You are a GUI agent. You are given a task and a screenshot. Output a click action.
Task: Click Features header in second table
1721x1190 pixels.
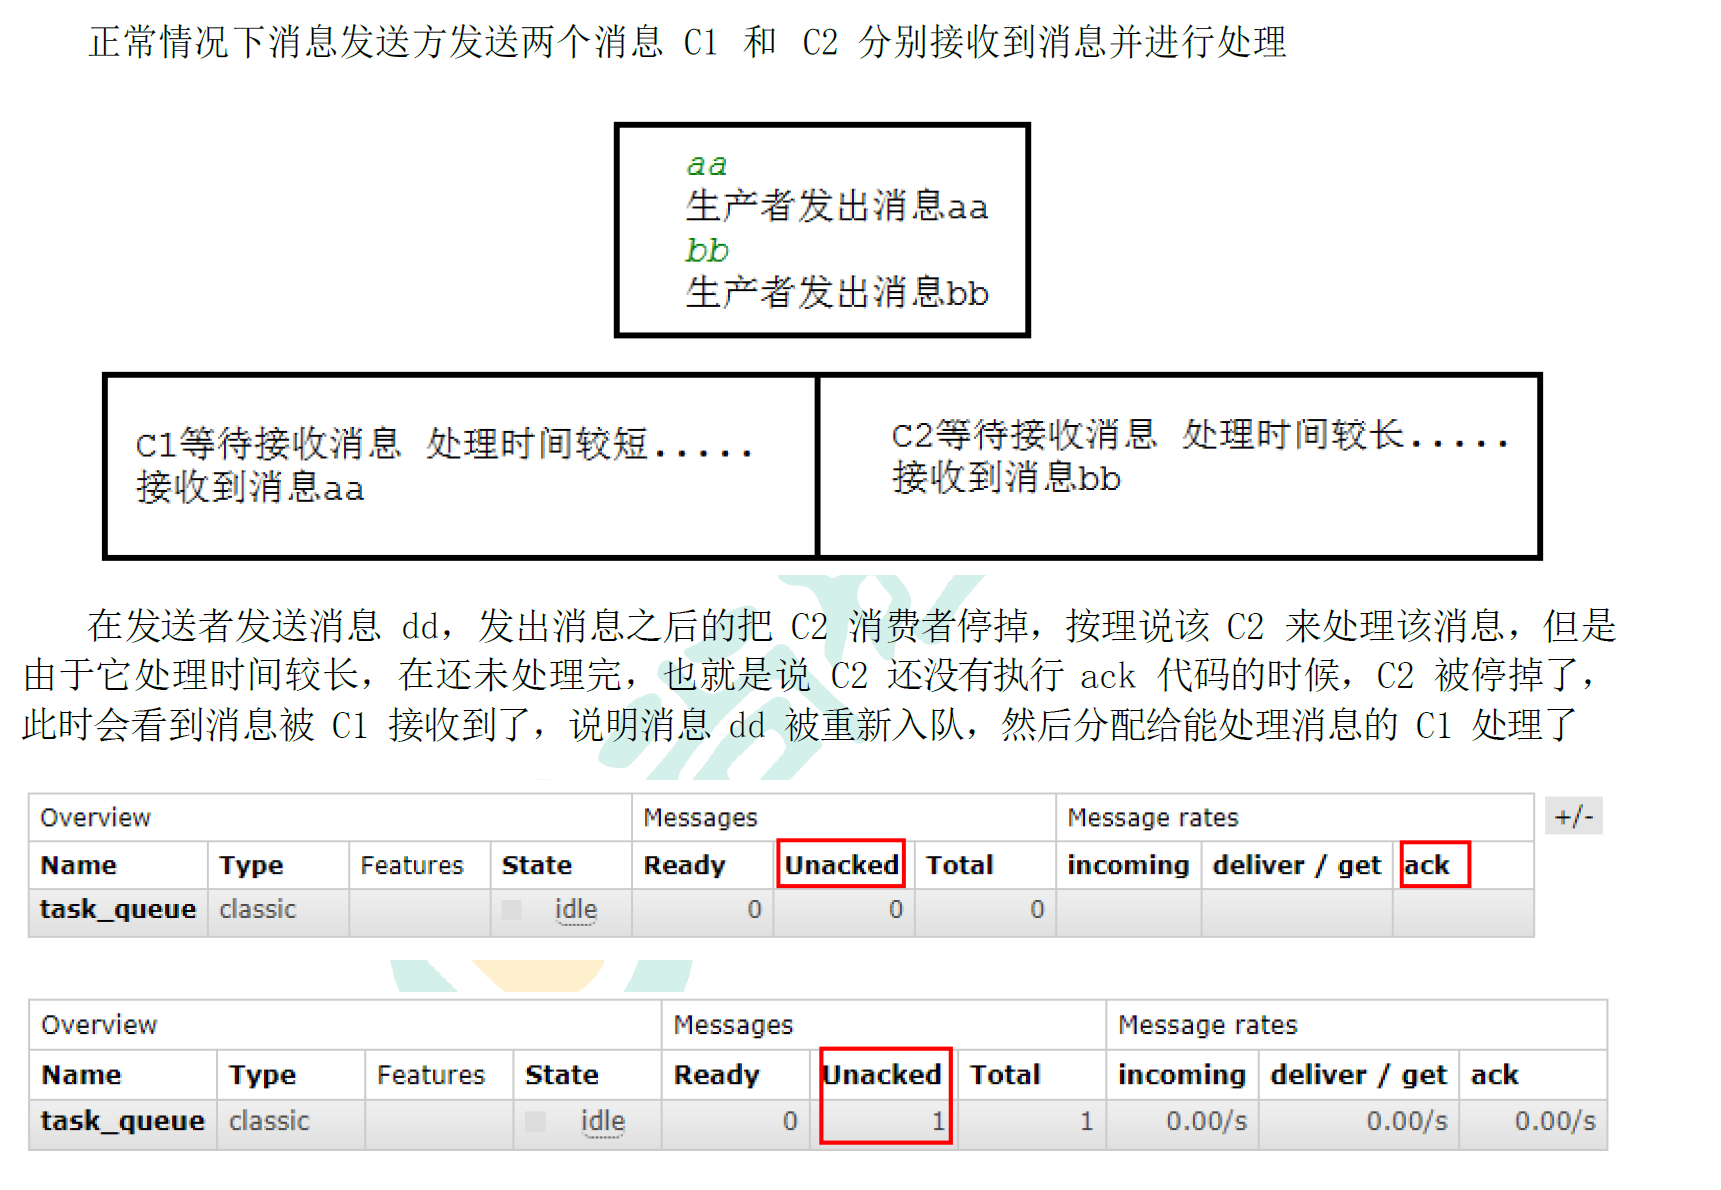click(431, 1075)
